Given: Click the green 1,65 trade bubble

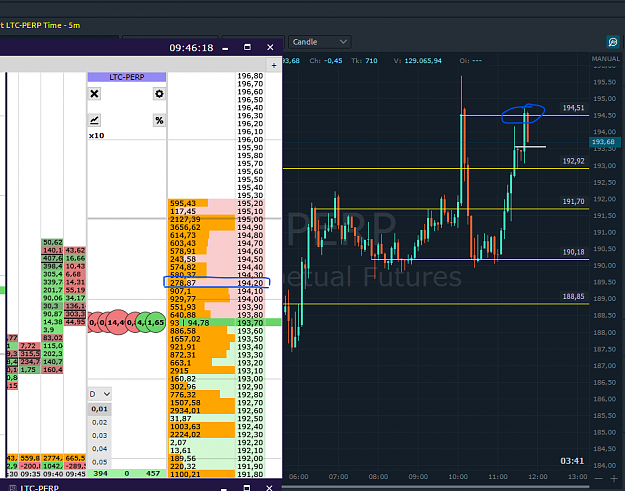Looking at the screenshot, I should coord(156,322).
